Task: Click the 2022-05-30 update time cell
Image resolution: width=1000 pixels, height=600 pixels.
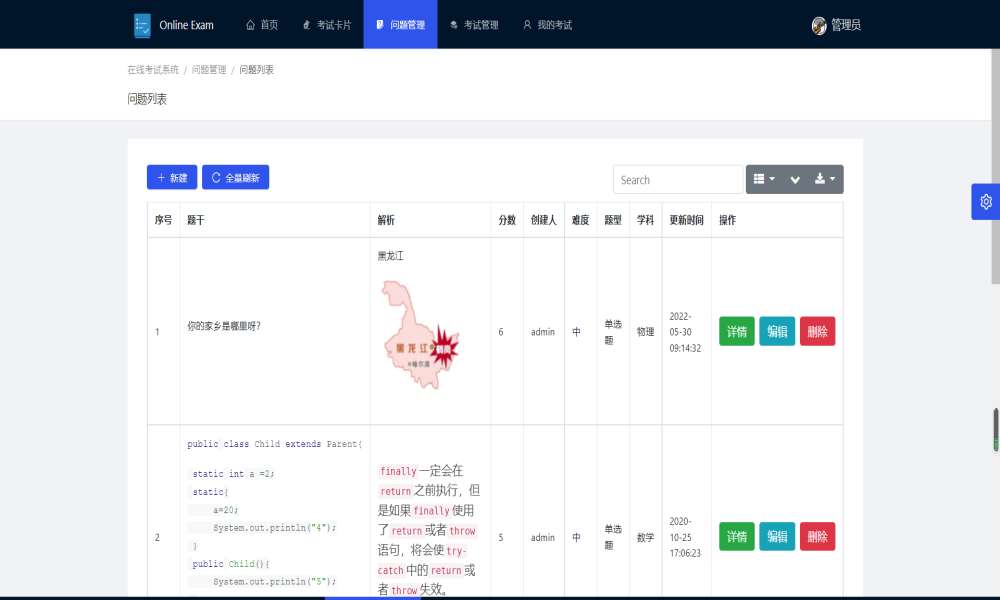Action: pyautogui.click(x=685, y=332)
